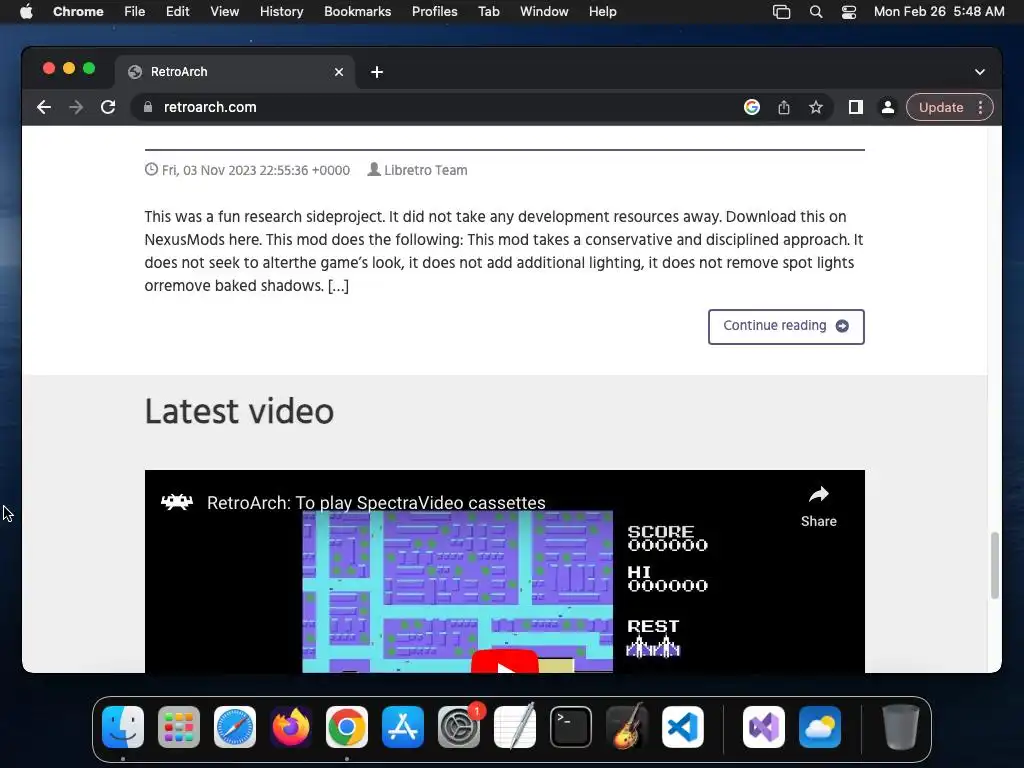Launch Safari from the dock
Viewport: 1024px width, 768px height.
[x=234, y=727]
